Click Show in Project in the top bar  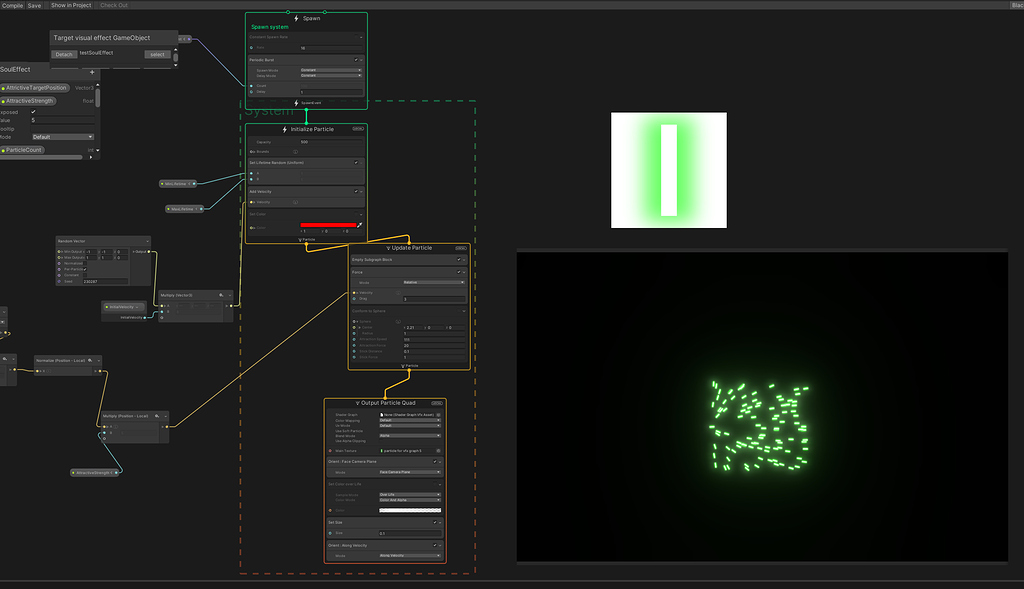pos(70,4)
